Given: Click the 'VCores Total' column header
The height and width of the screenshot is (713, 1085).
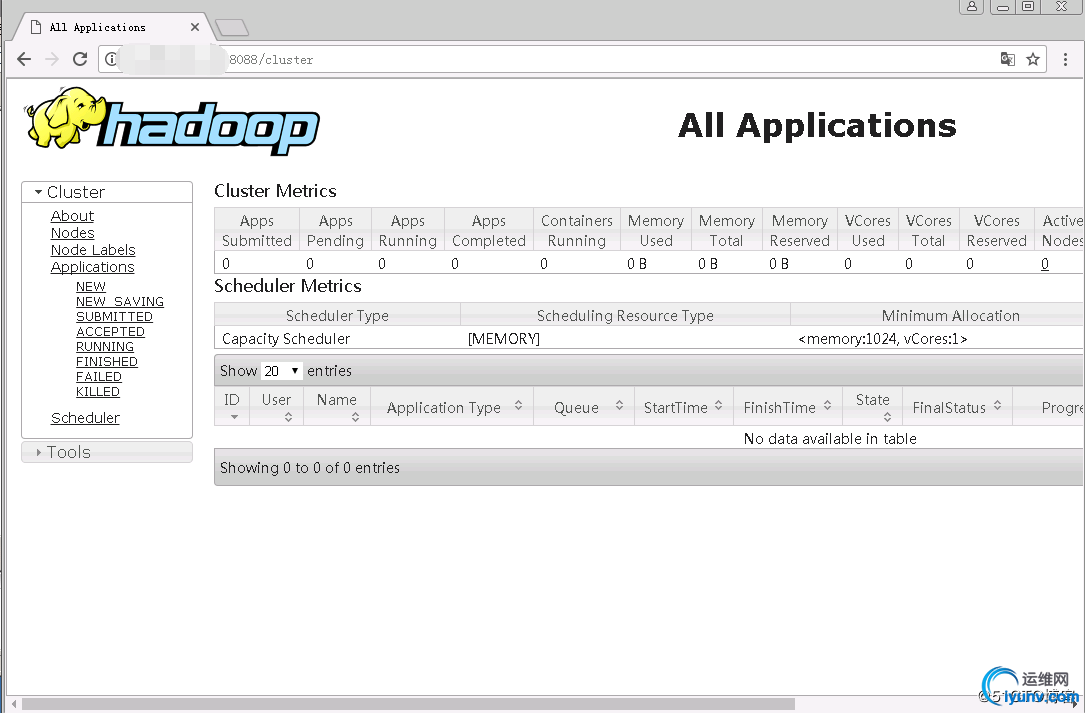Looking at the screenshot, I should point(929,231).
